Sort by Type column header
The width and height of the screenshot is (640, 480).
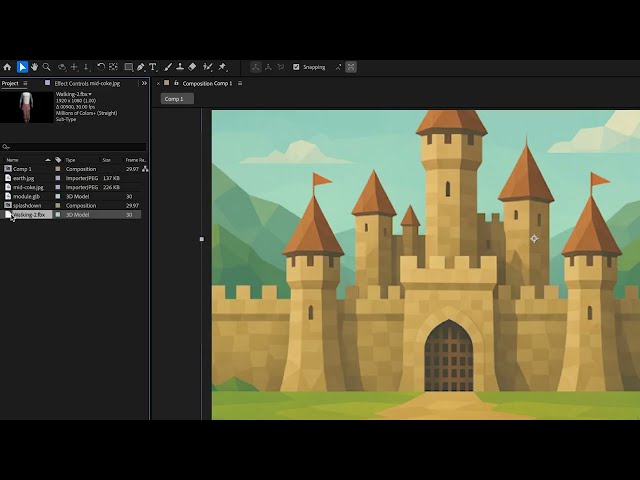[70, 160]
